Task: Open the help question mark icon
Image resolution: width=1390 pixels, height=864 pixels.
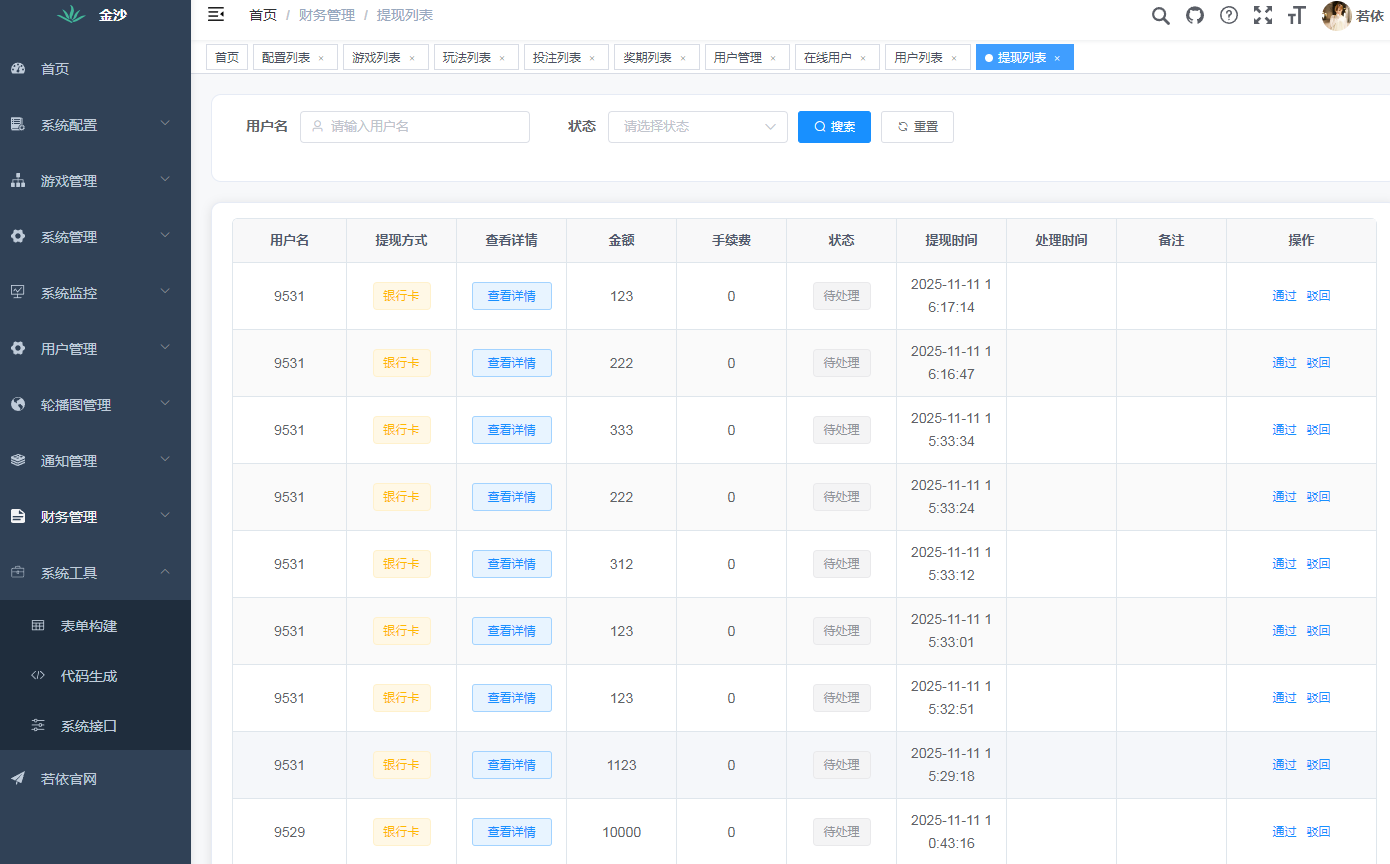Action: 1228,16
